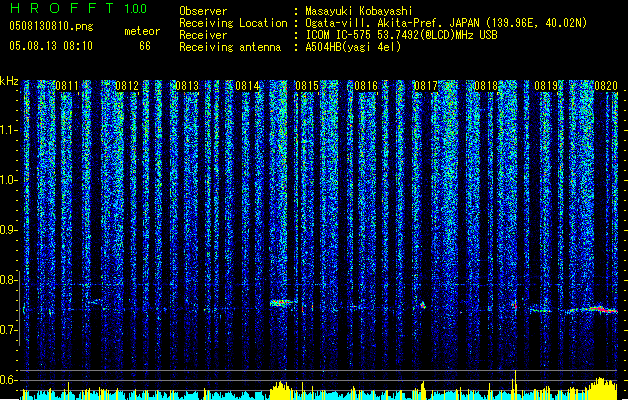Click the meteor count value 66
629x400 pixels.
pos(145,46)
